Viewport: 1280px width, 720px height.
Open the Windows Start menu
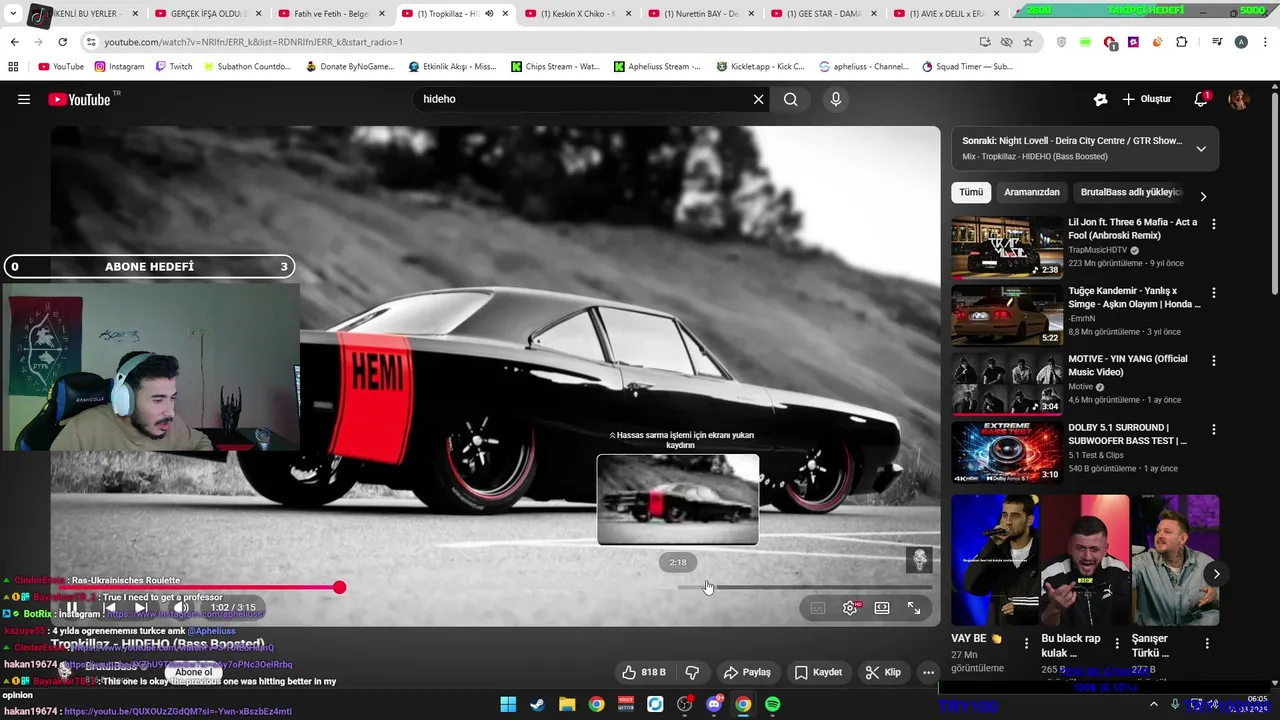[x=508, y=705]
